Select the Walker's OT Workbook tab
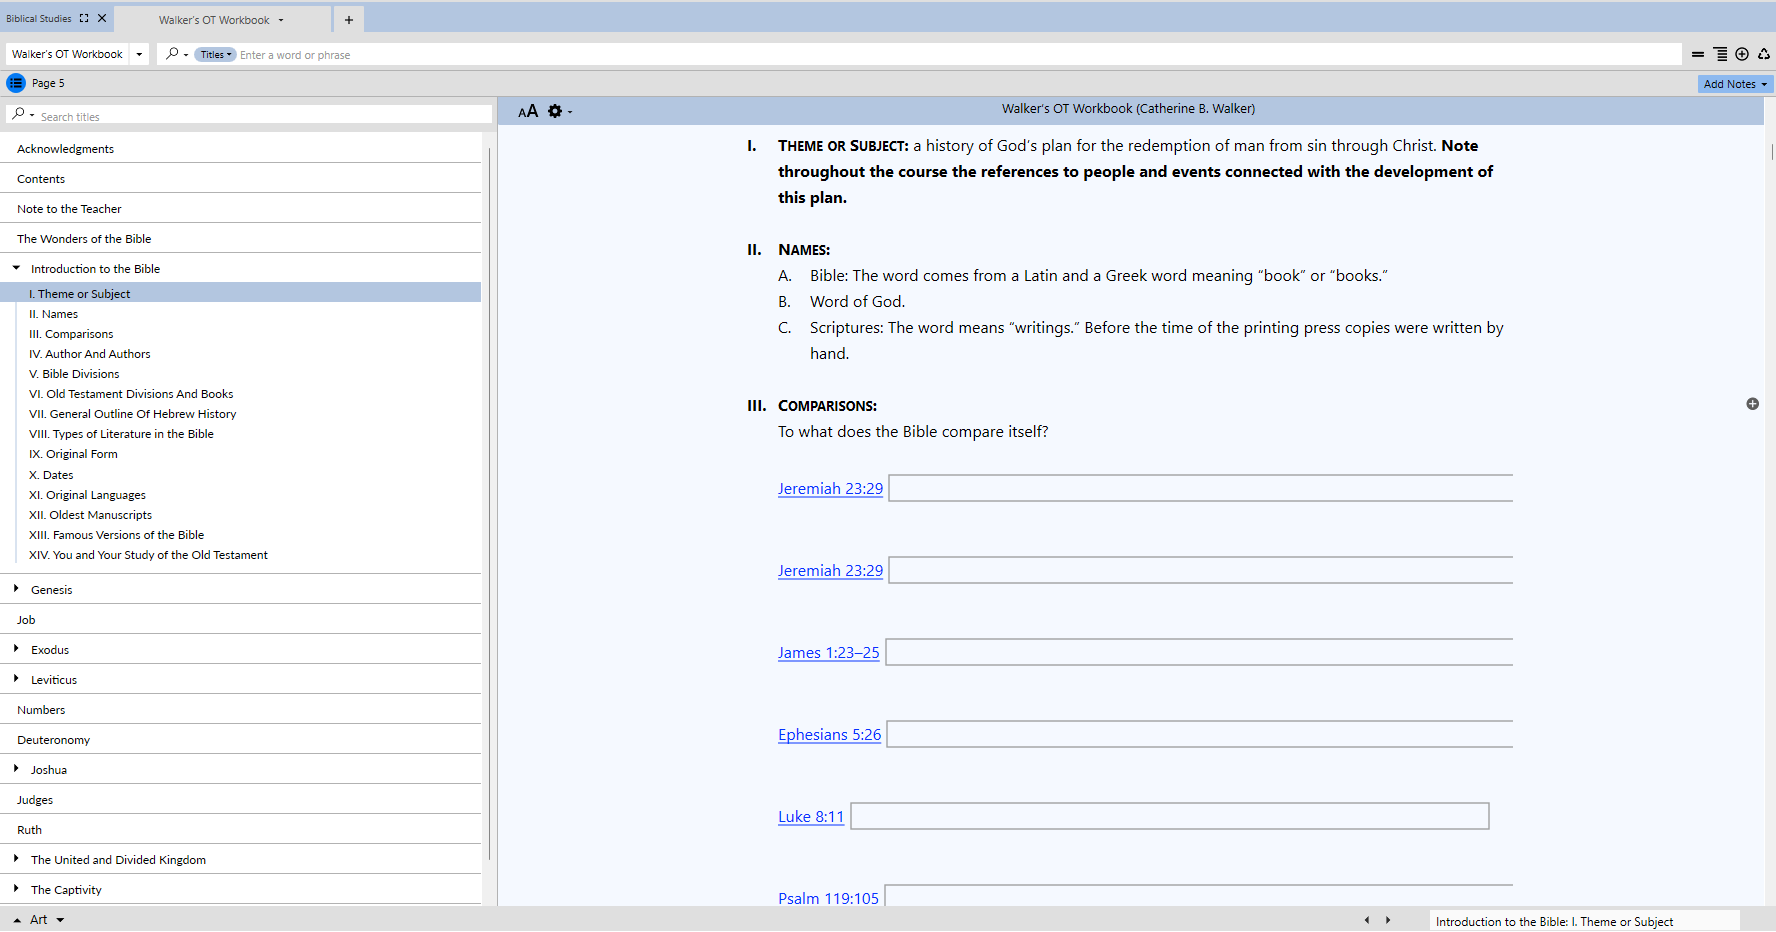Viewport: 1776px width, 932px height. click(x=214, y=20)
